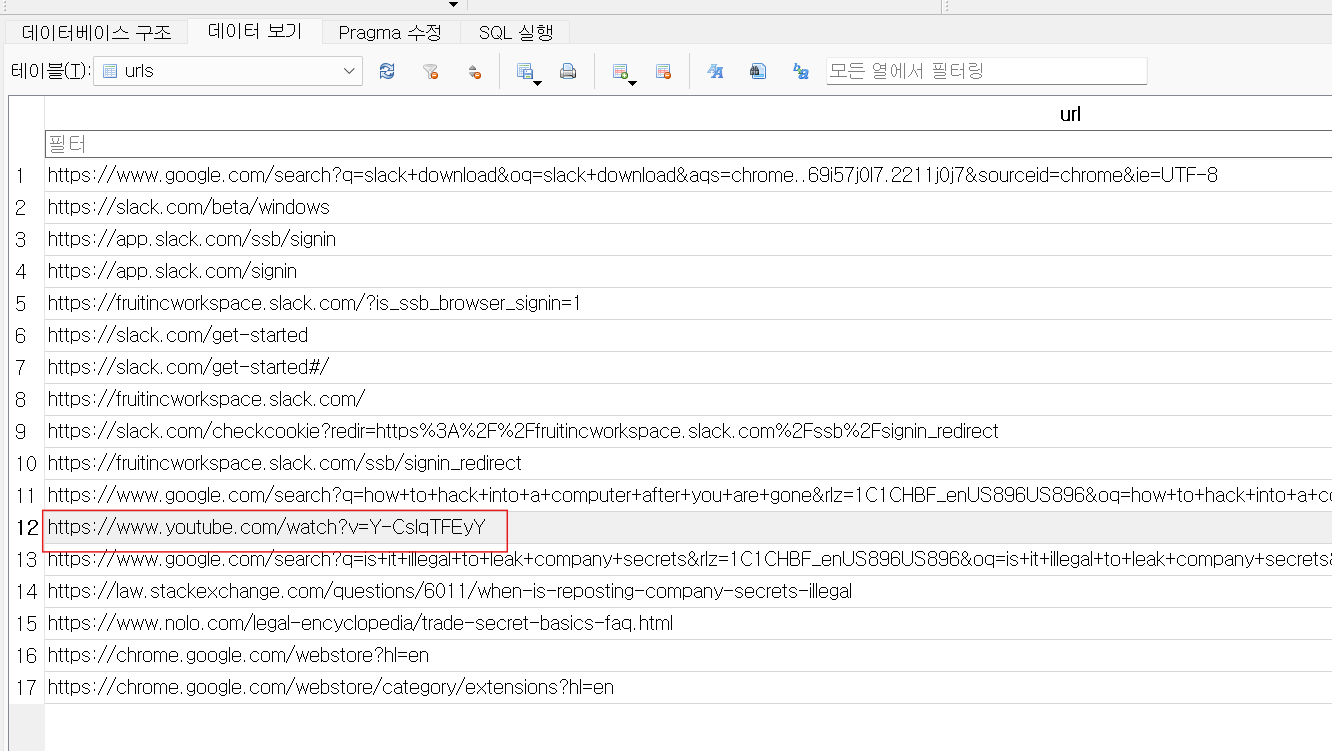Open the table selector dropdown showing urls
Screen dimensions: 1332x751
pyautogui.click(x=228, y=71)
